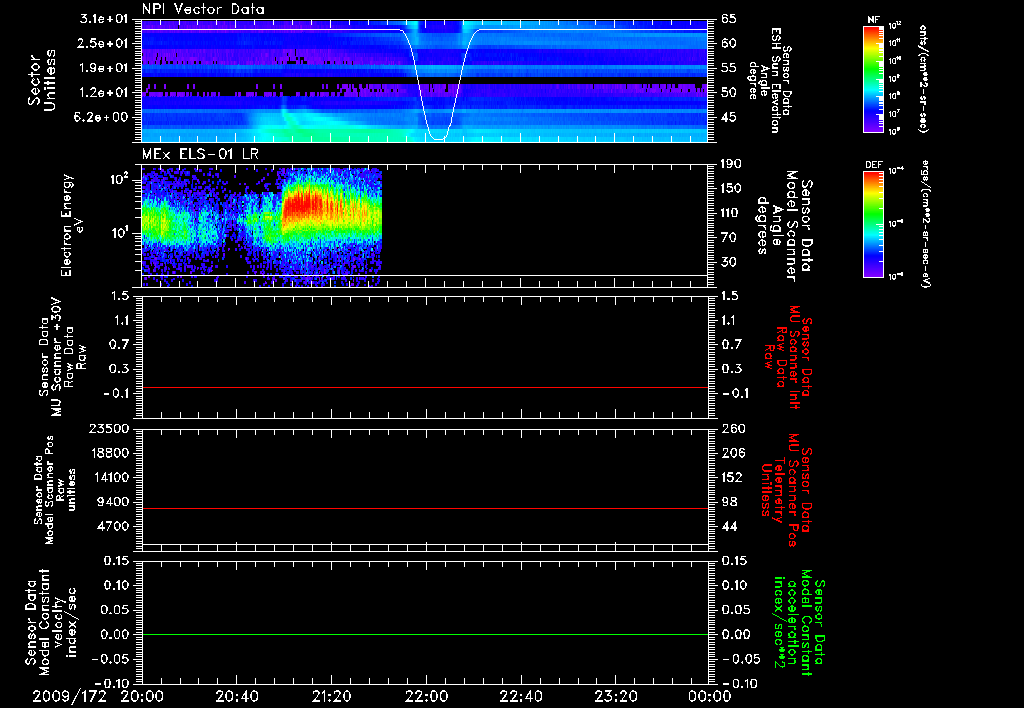Click the "1.9e+01" sector tick value
The width and height of the screenshot is (1024, 708).
point(104,68)
